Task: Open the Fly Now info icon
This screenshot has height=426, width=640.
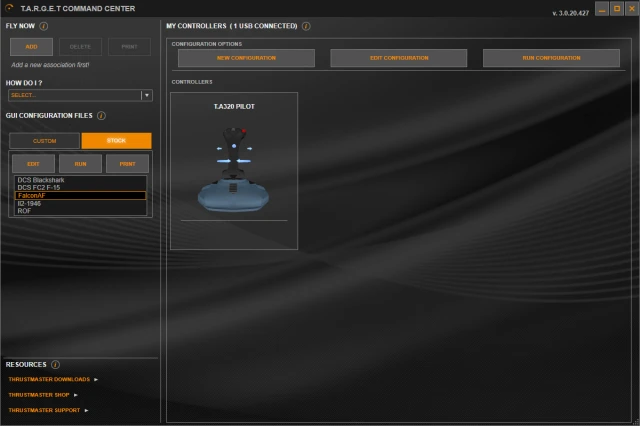Action: pyautogui.click(x=43, y=26)
